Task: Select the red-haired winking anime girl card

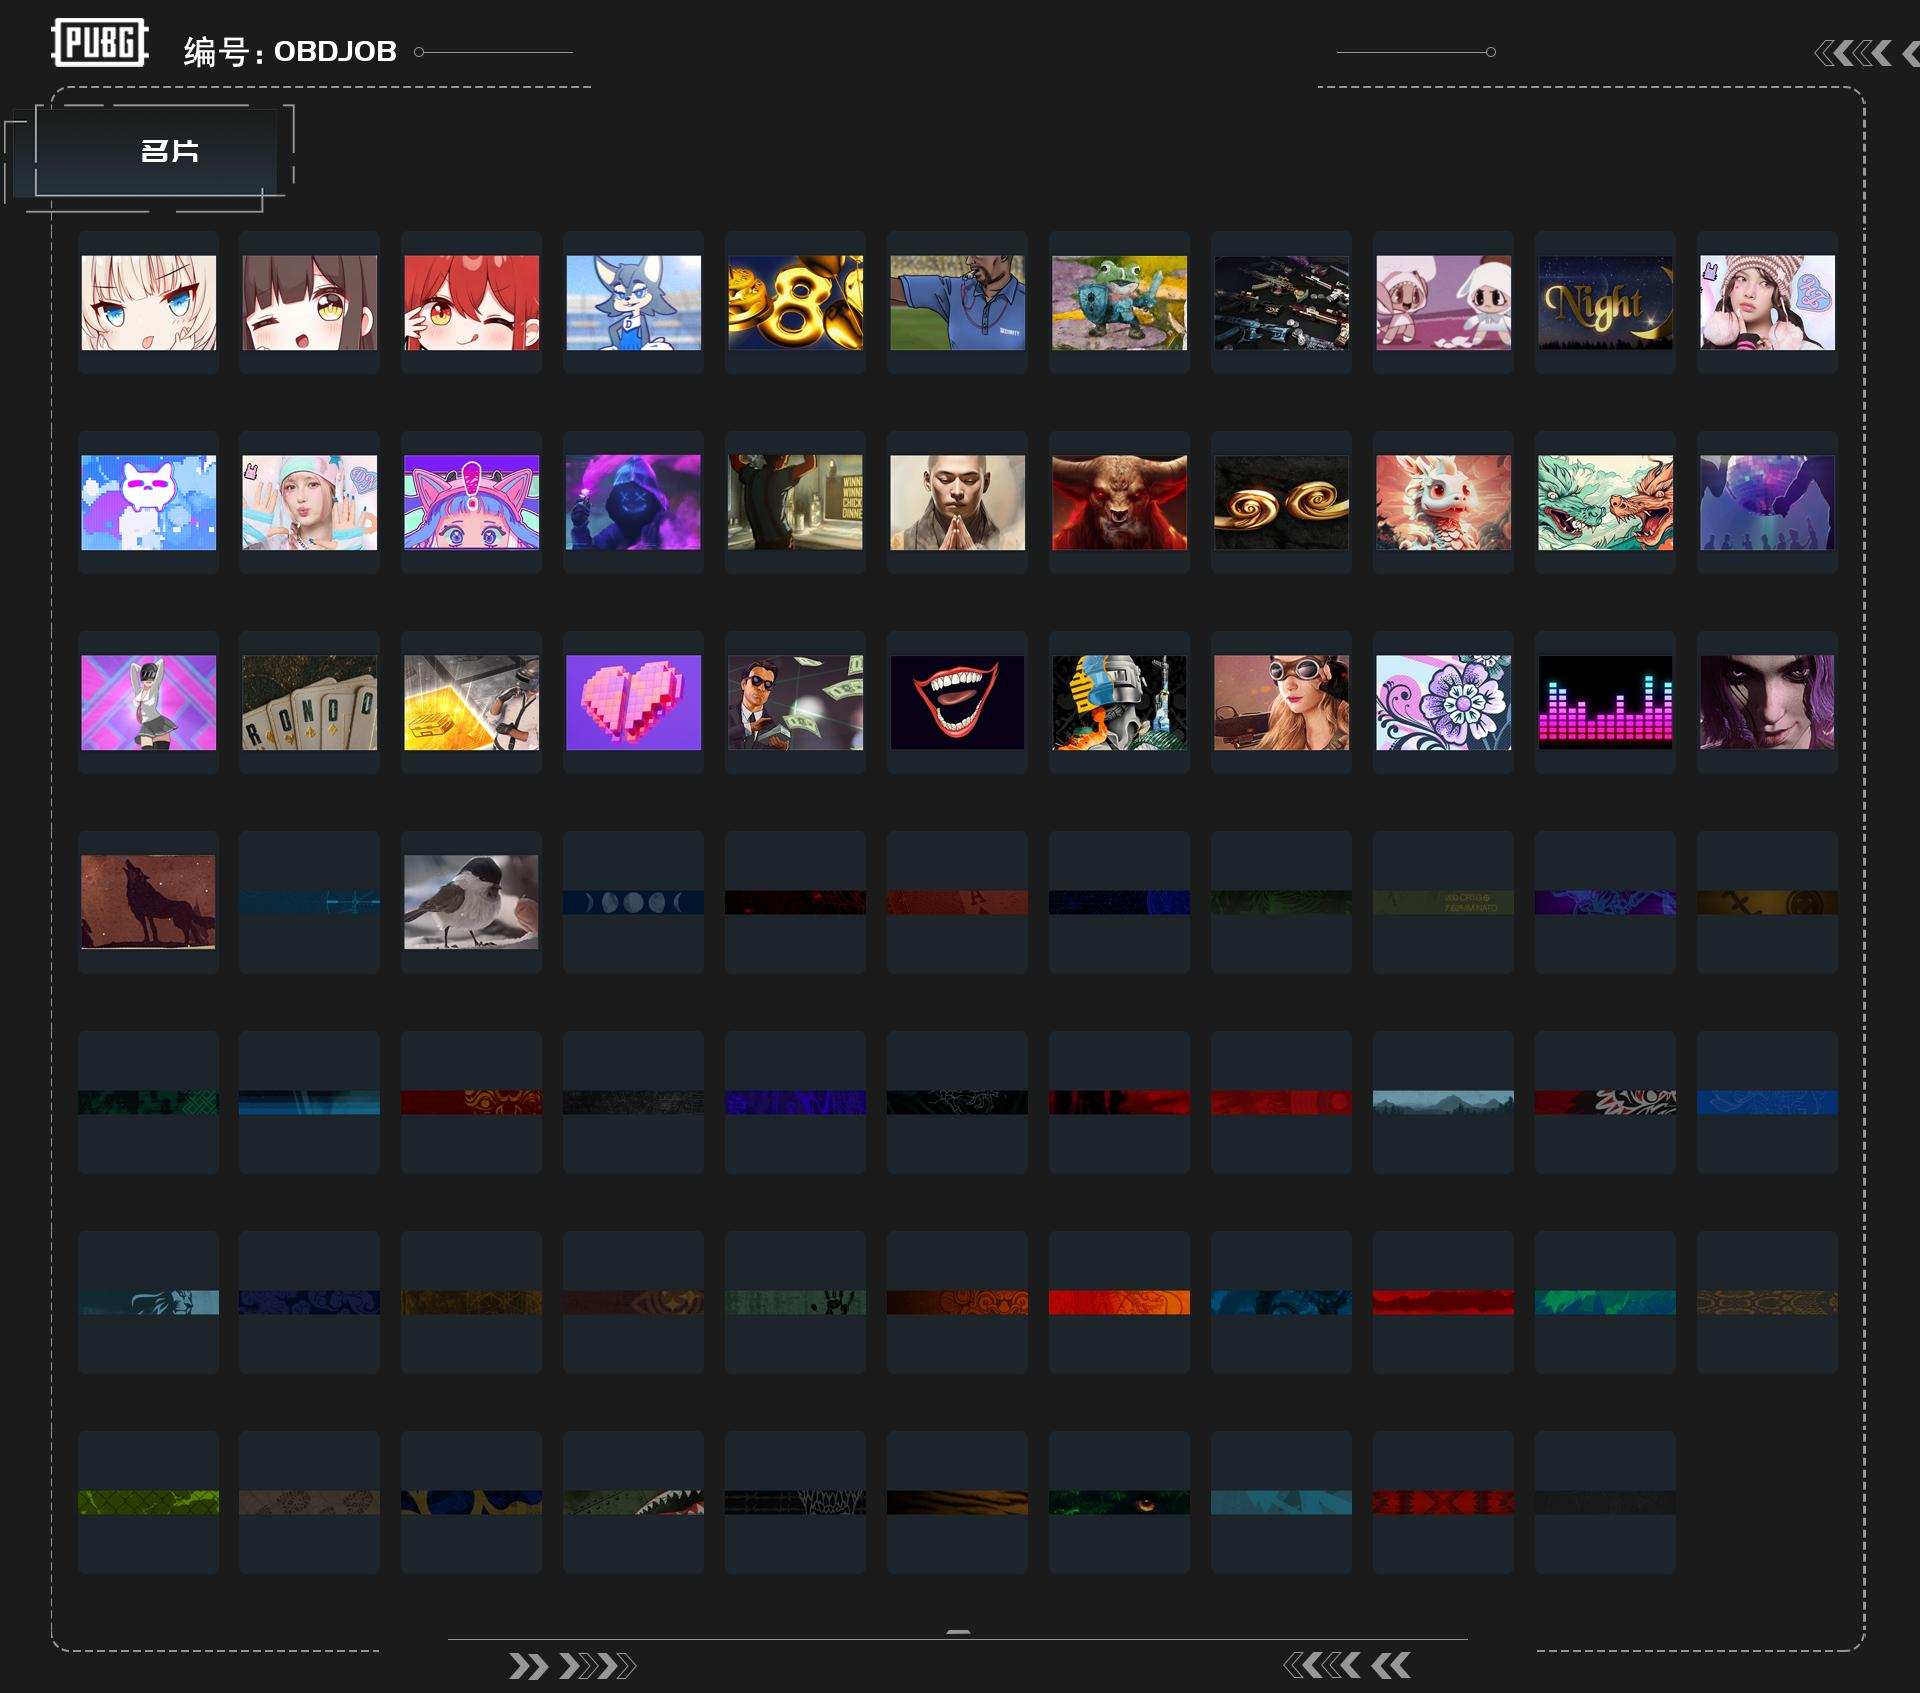Action: point(471,302)
